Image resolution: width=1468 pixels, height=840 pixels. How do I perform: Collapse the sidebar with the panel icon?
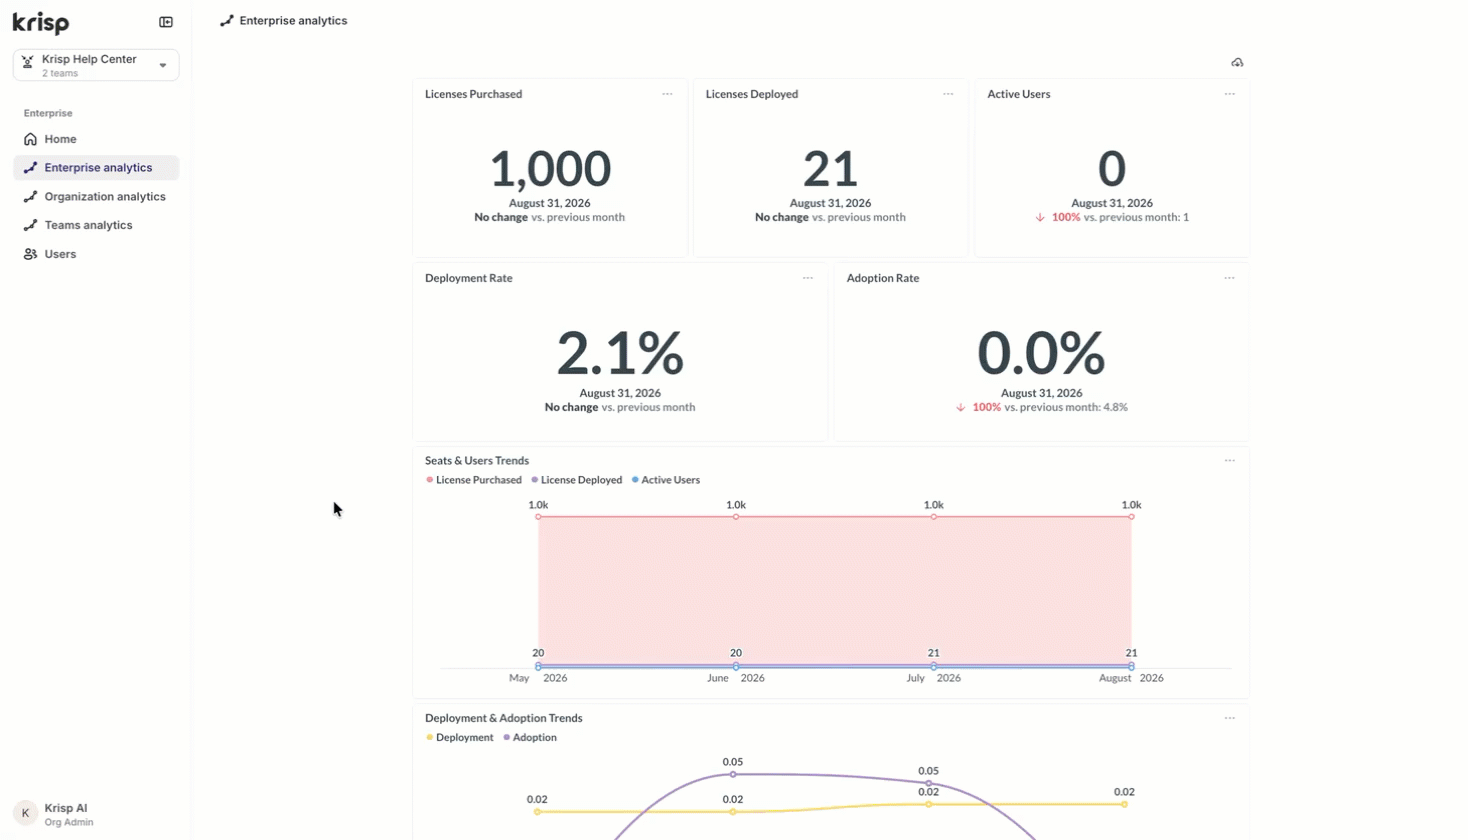point(166,22)
